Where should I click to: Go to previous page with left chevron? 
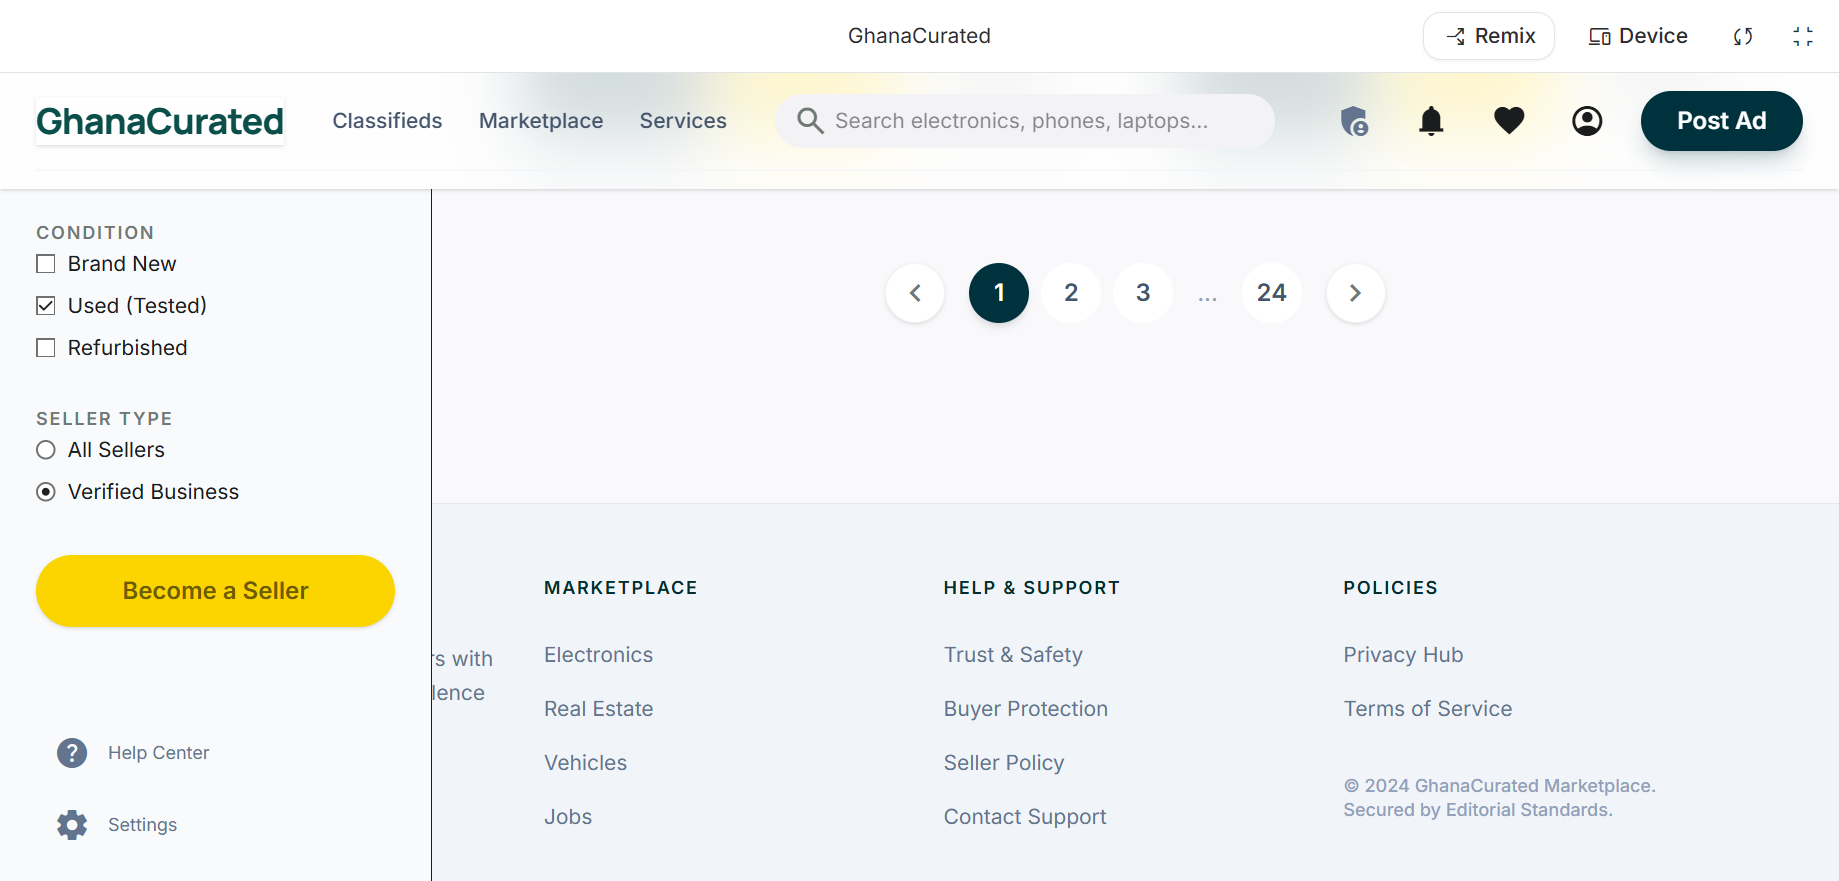[x=915, y=293]
